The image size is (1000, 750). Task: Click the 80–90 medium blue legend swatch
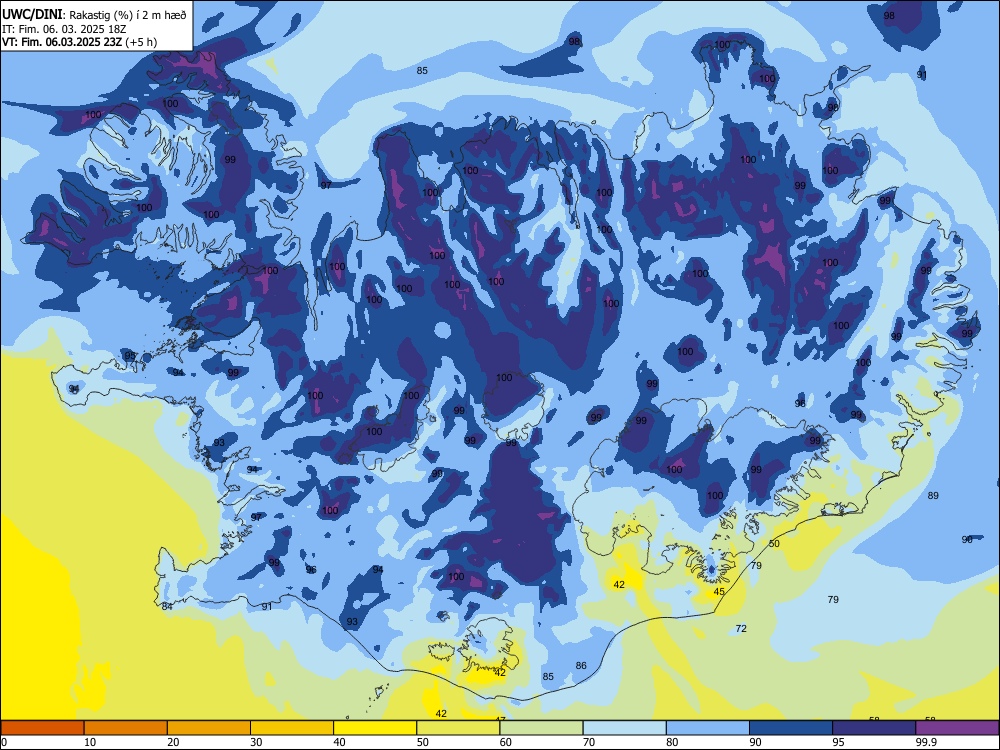(708, 728)
